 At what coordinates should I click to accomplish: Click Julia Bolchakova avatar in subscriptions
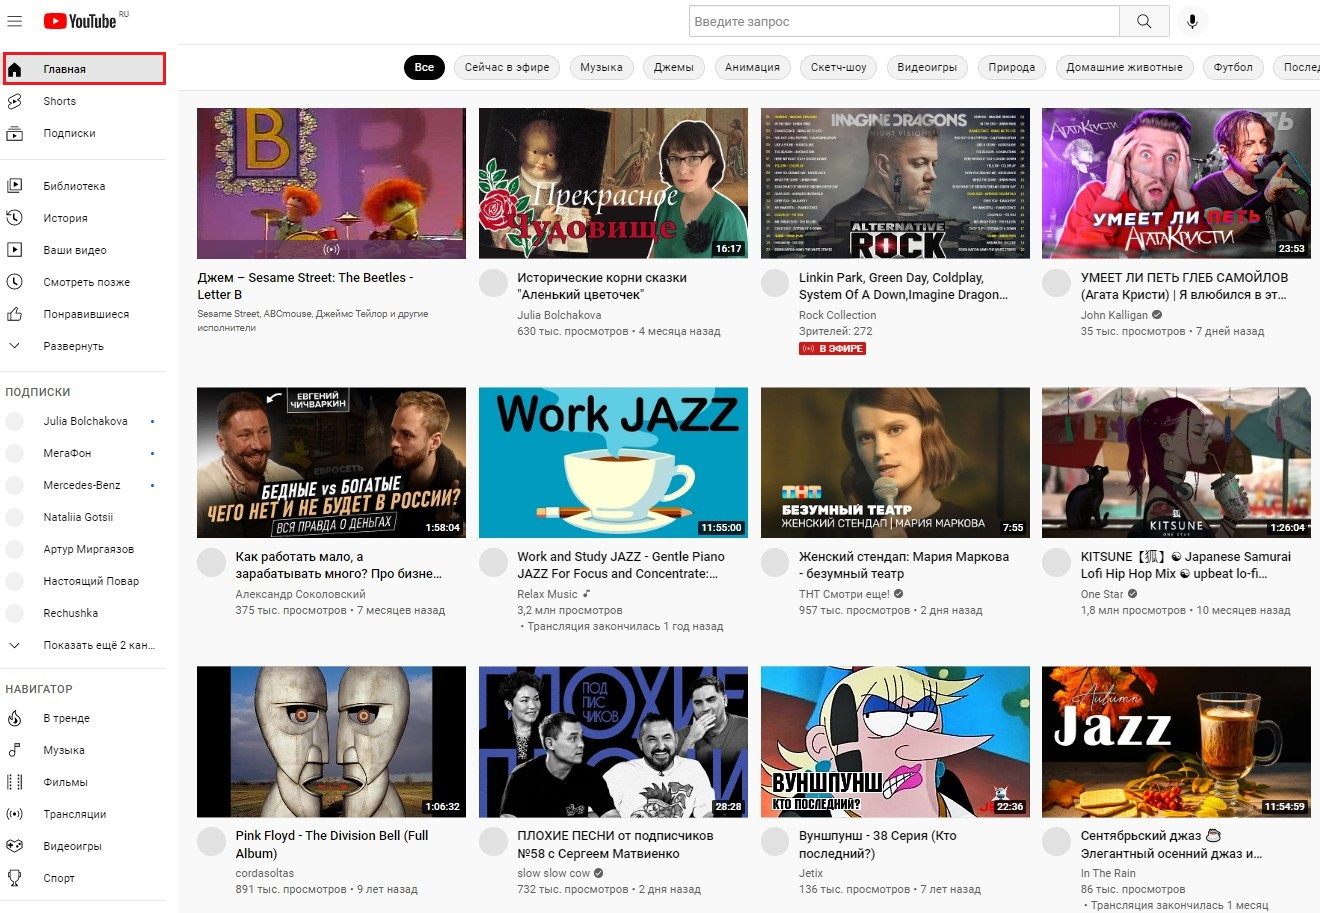coord(15,421)
